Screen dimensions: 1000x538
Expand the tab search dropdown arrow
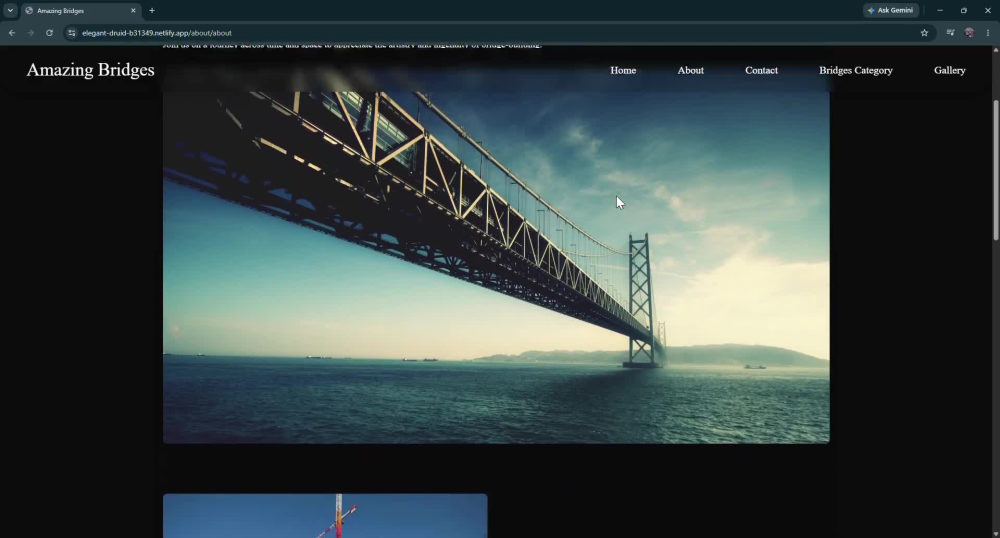[x=10, y=10]
